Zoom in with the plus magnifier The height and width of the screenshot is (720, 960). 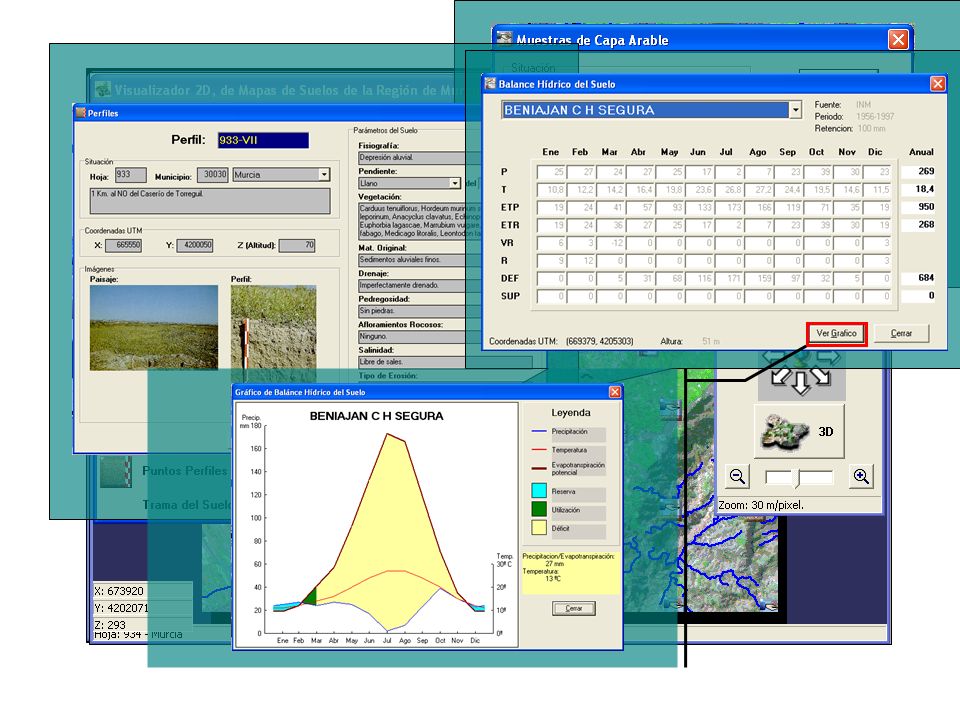(x=861, y=476)
